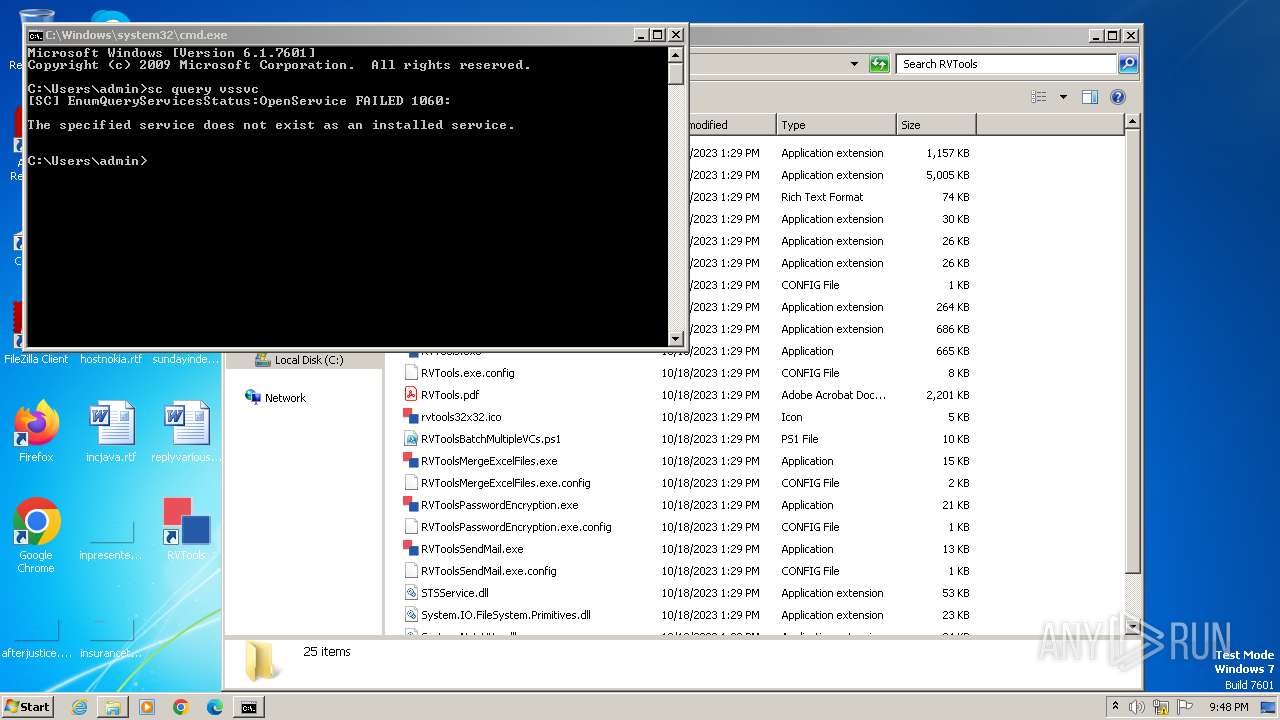Image resolution: width=1280 pixels, height=720 pixels.
Task: Select RVToolsSendMail.exe.config file
Action: 488,571
